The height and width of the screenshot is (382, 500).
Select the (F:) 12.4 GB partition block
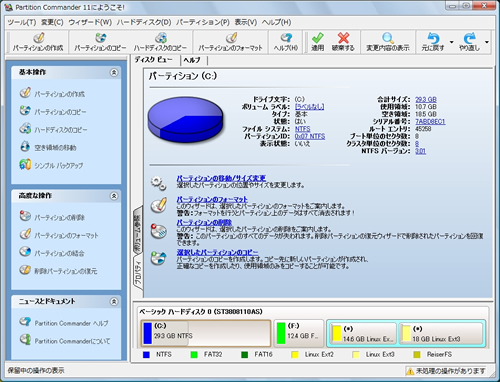click(x=299, y=333)
